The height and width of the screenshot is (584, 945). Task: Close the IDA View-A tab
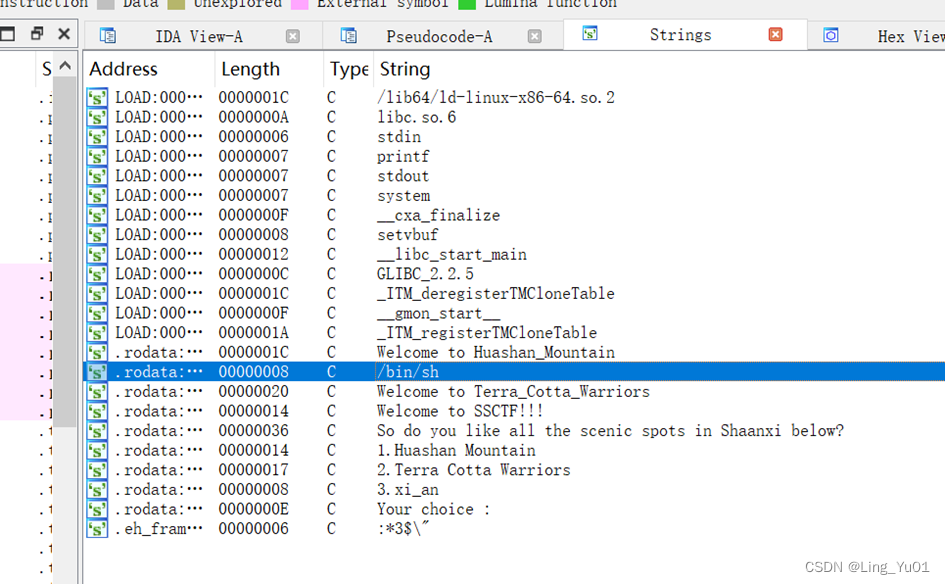tap(293, 36)
